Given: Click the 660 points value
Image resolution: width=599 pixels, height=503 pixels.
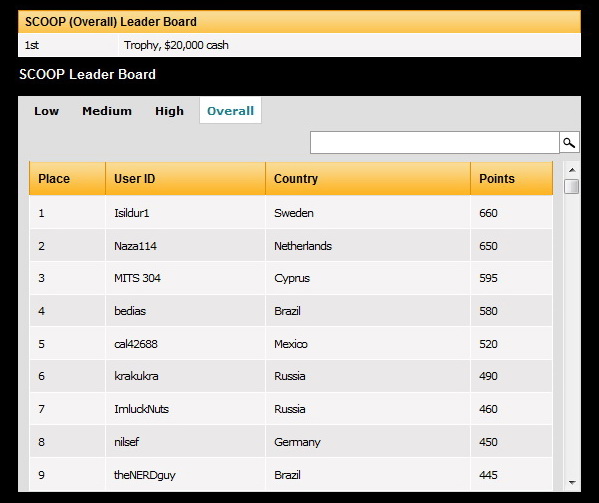Looking at the screenshot, I should coord(488,213).
